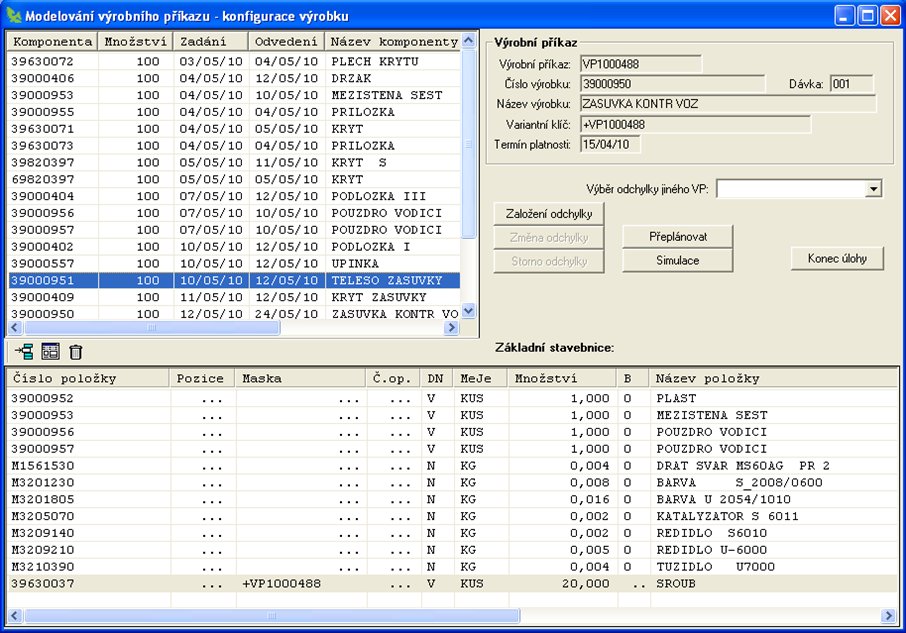Click the Variantní klíč field
The image size is (906, 633).
pyautogui.click(x=696, y=124)
